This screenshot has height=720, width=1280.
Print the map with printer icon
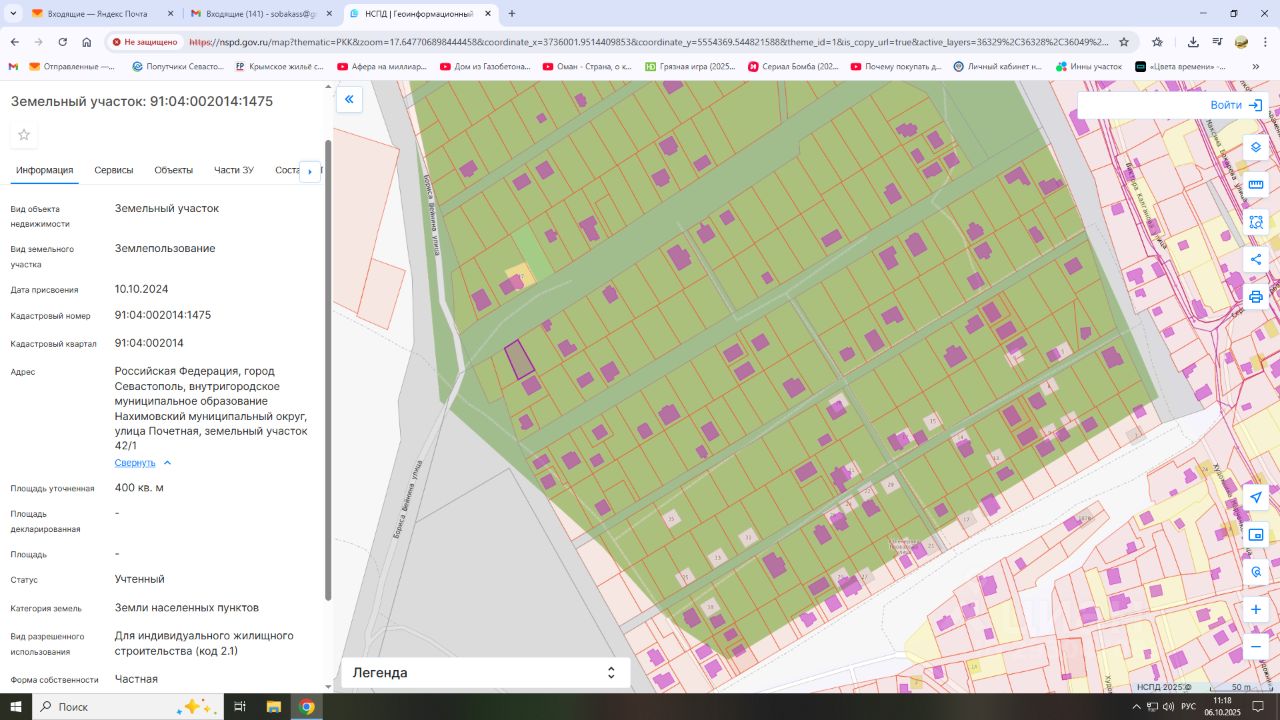click(1256, 297)
